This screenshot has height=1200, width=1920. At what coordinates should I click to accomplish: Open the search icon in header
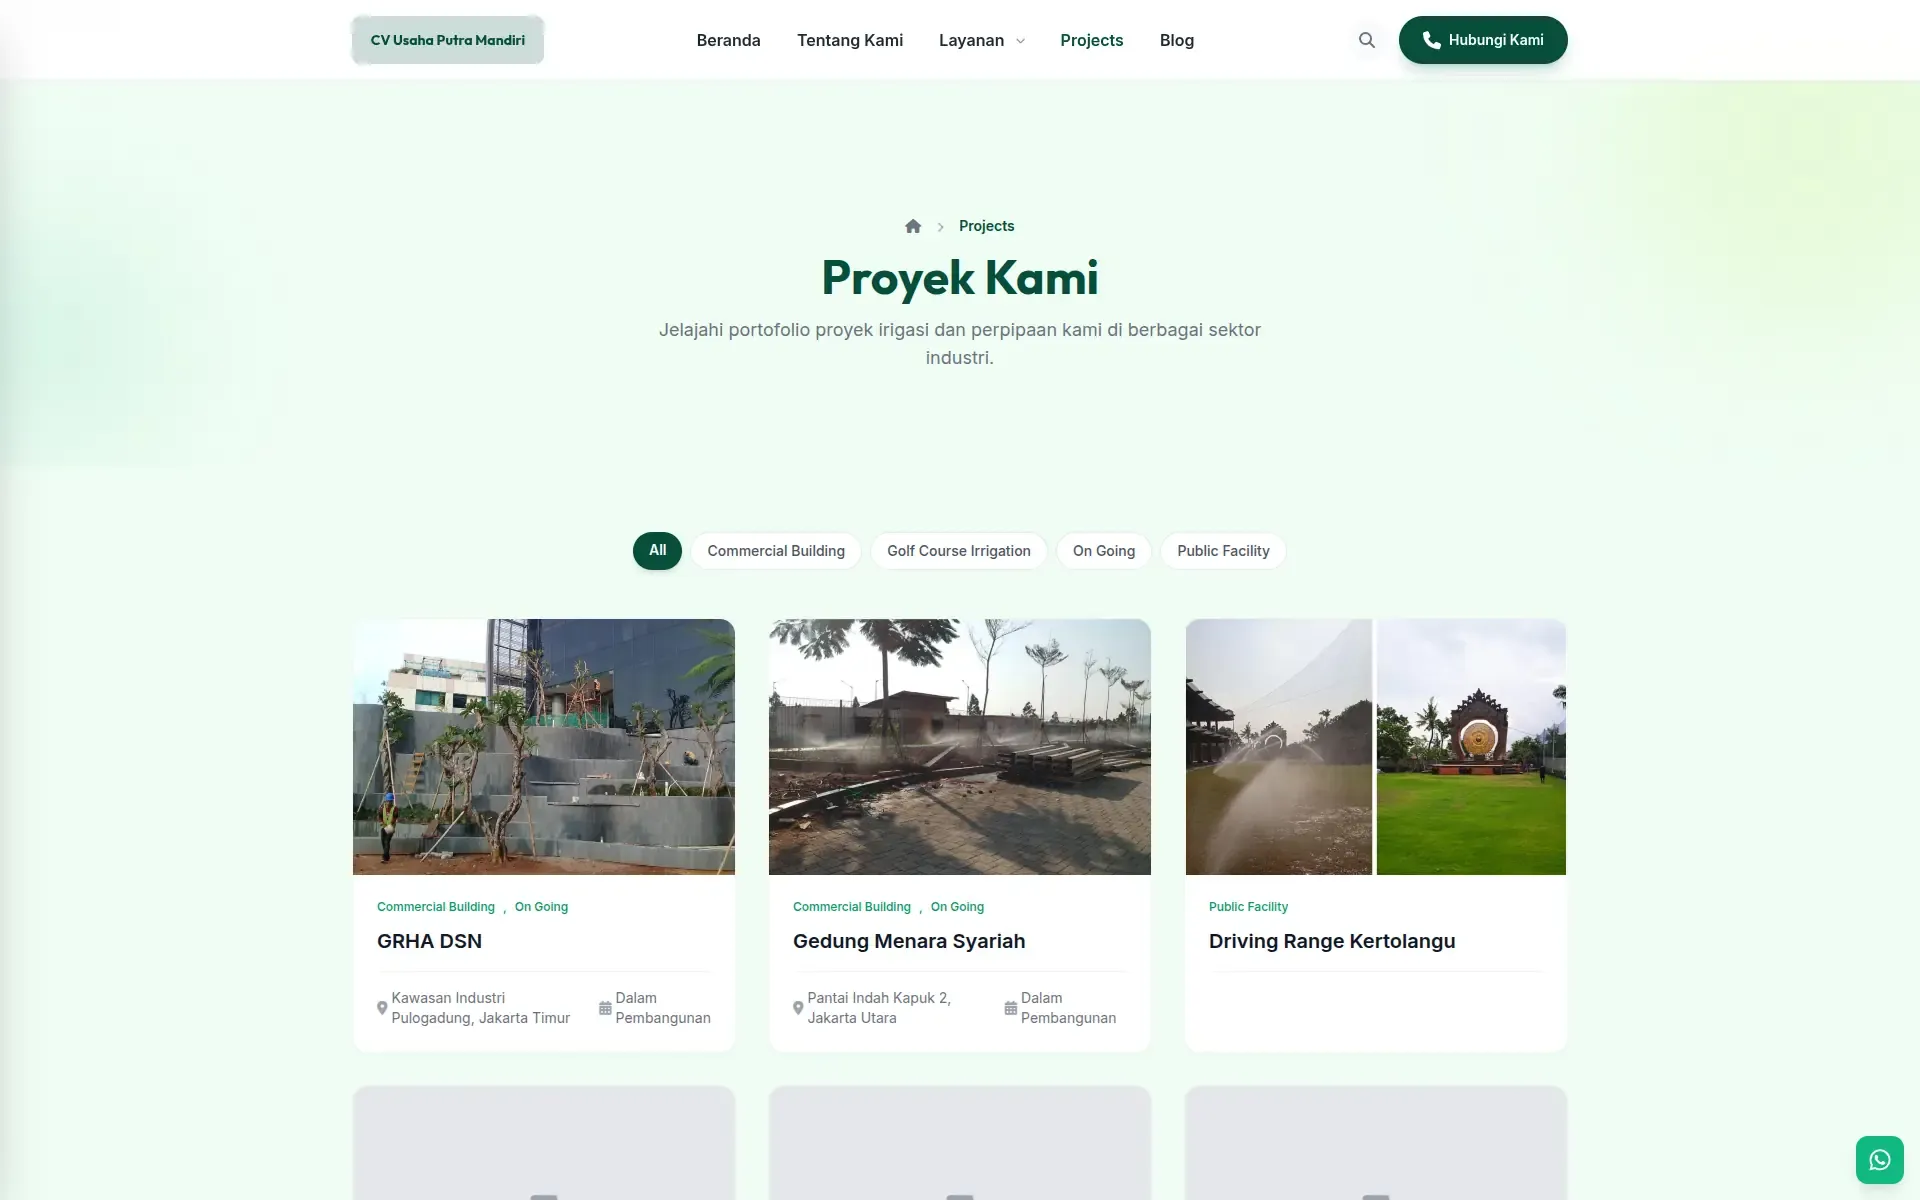pos(1367,40)
